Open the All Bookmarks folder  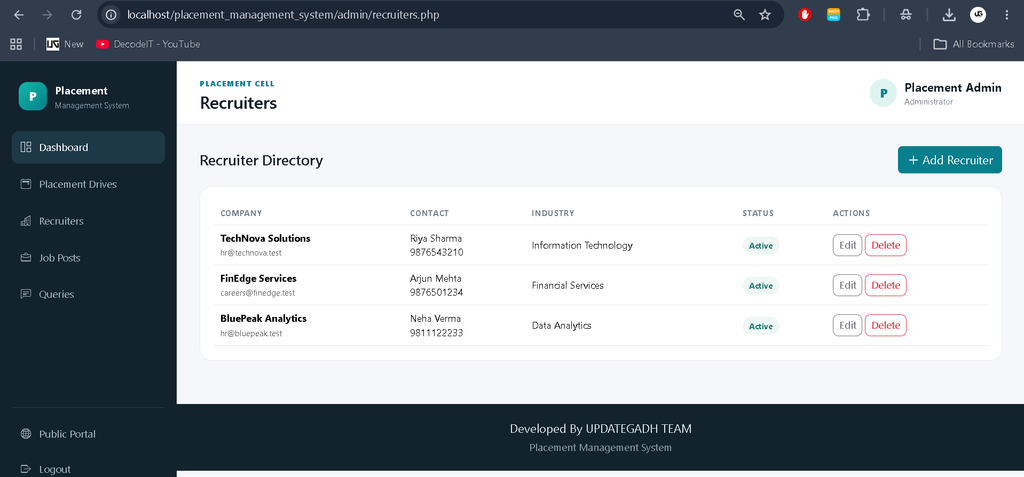pyautogui.click(x=974, y=44)
